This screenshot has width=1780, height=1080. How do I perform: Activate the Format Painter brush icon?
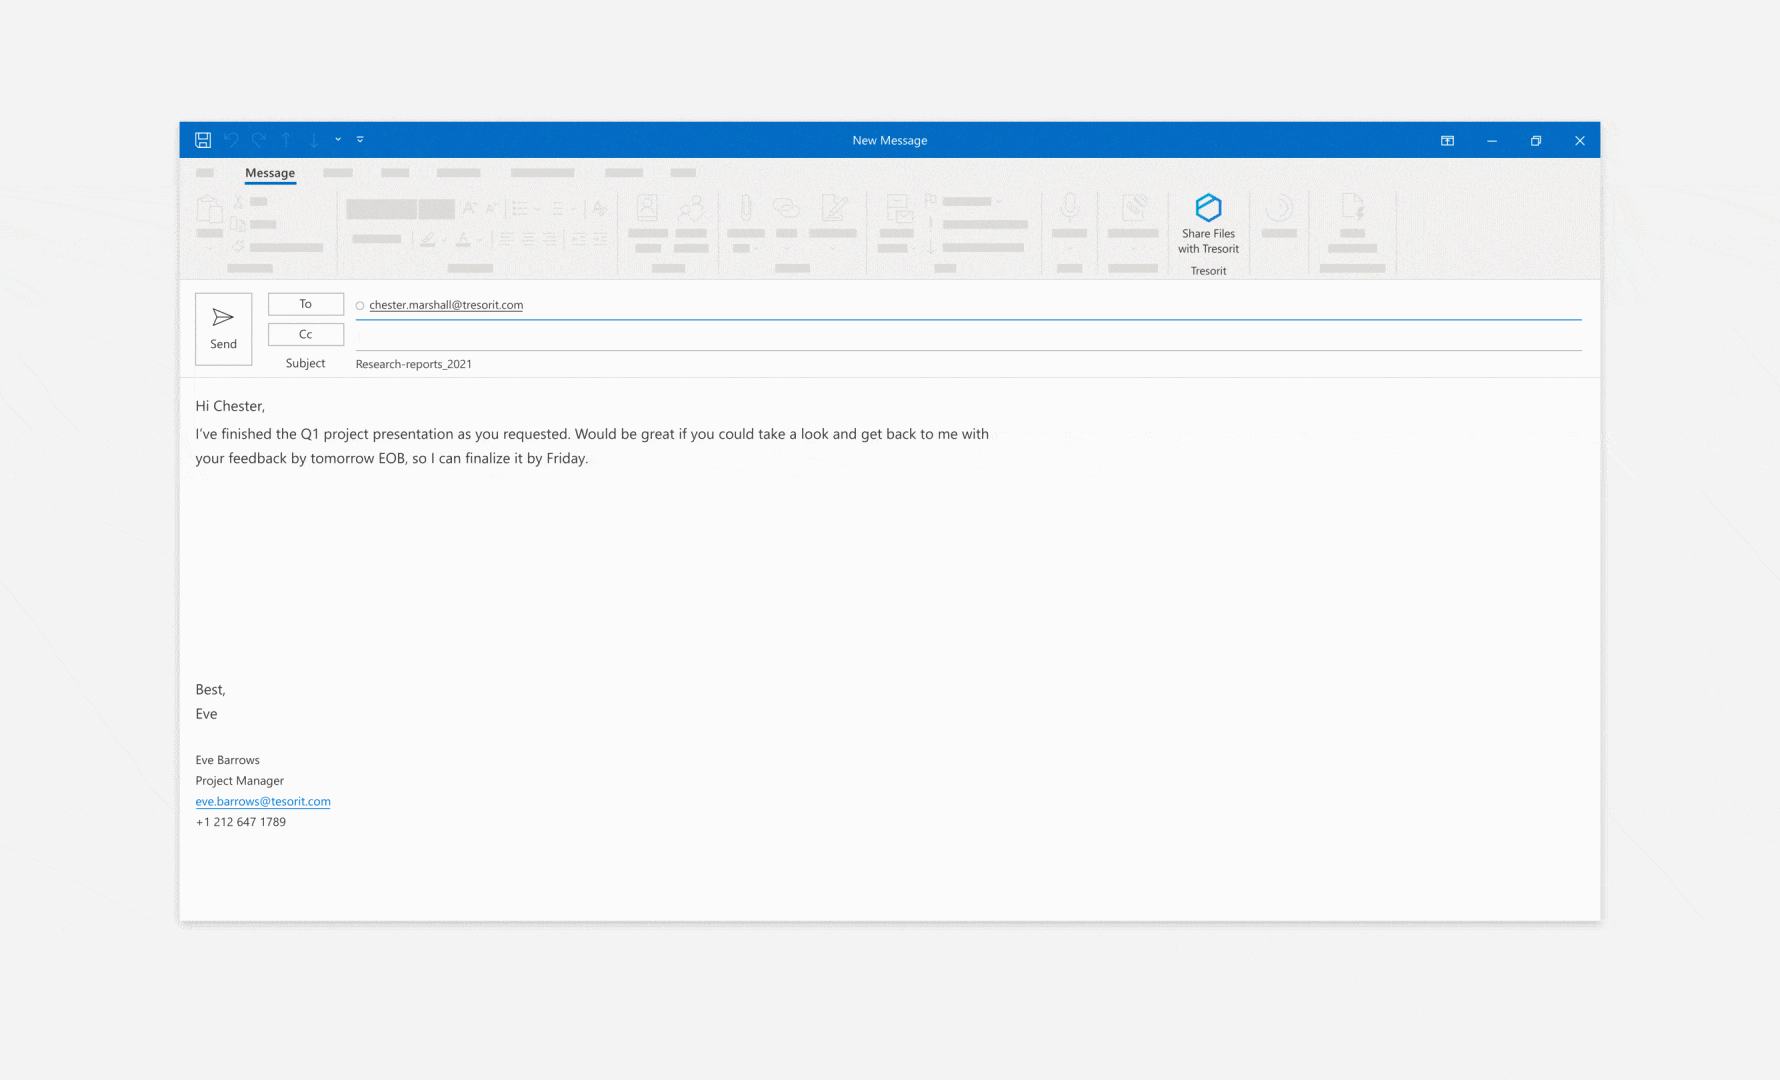pyautogui.click(x=238, y=247)
